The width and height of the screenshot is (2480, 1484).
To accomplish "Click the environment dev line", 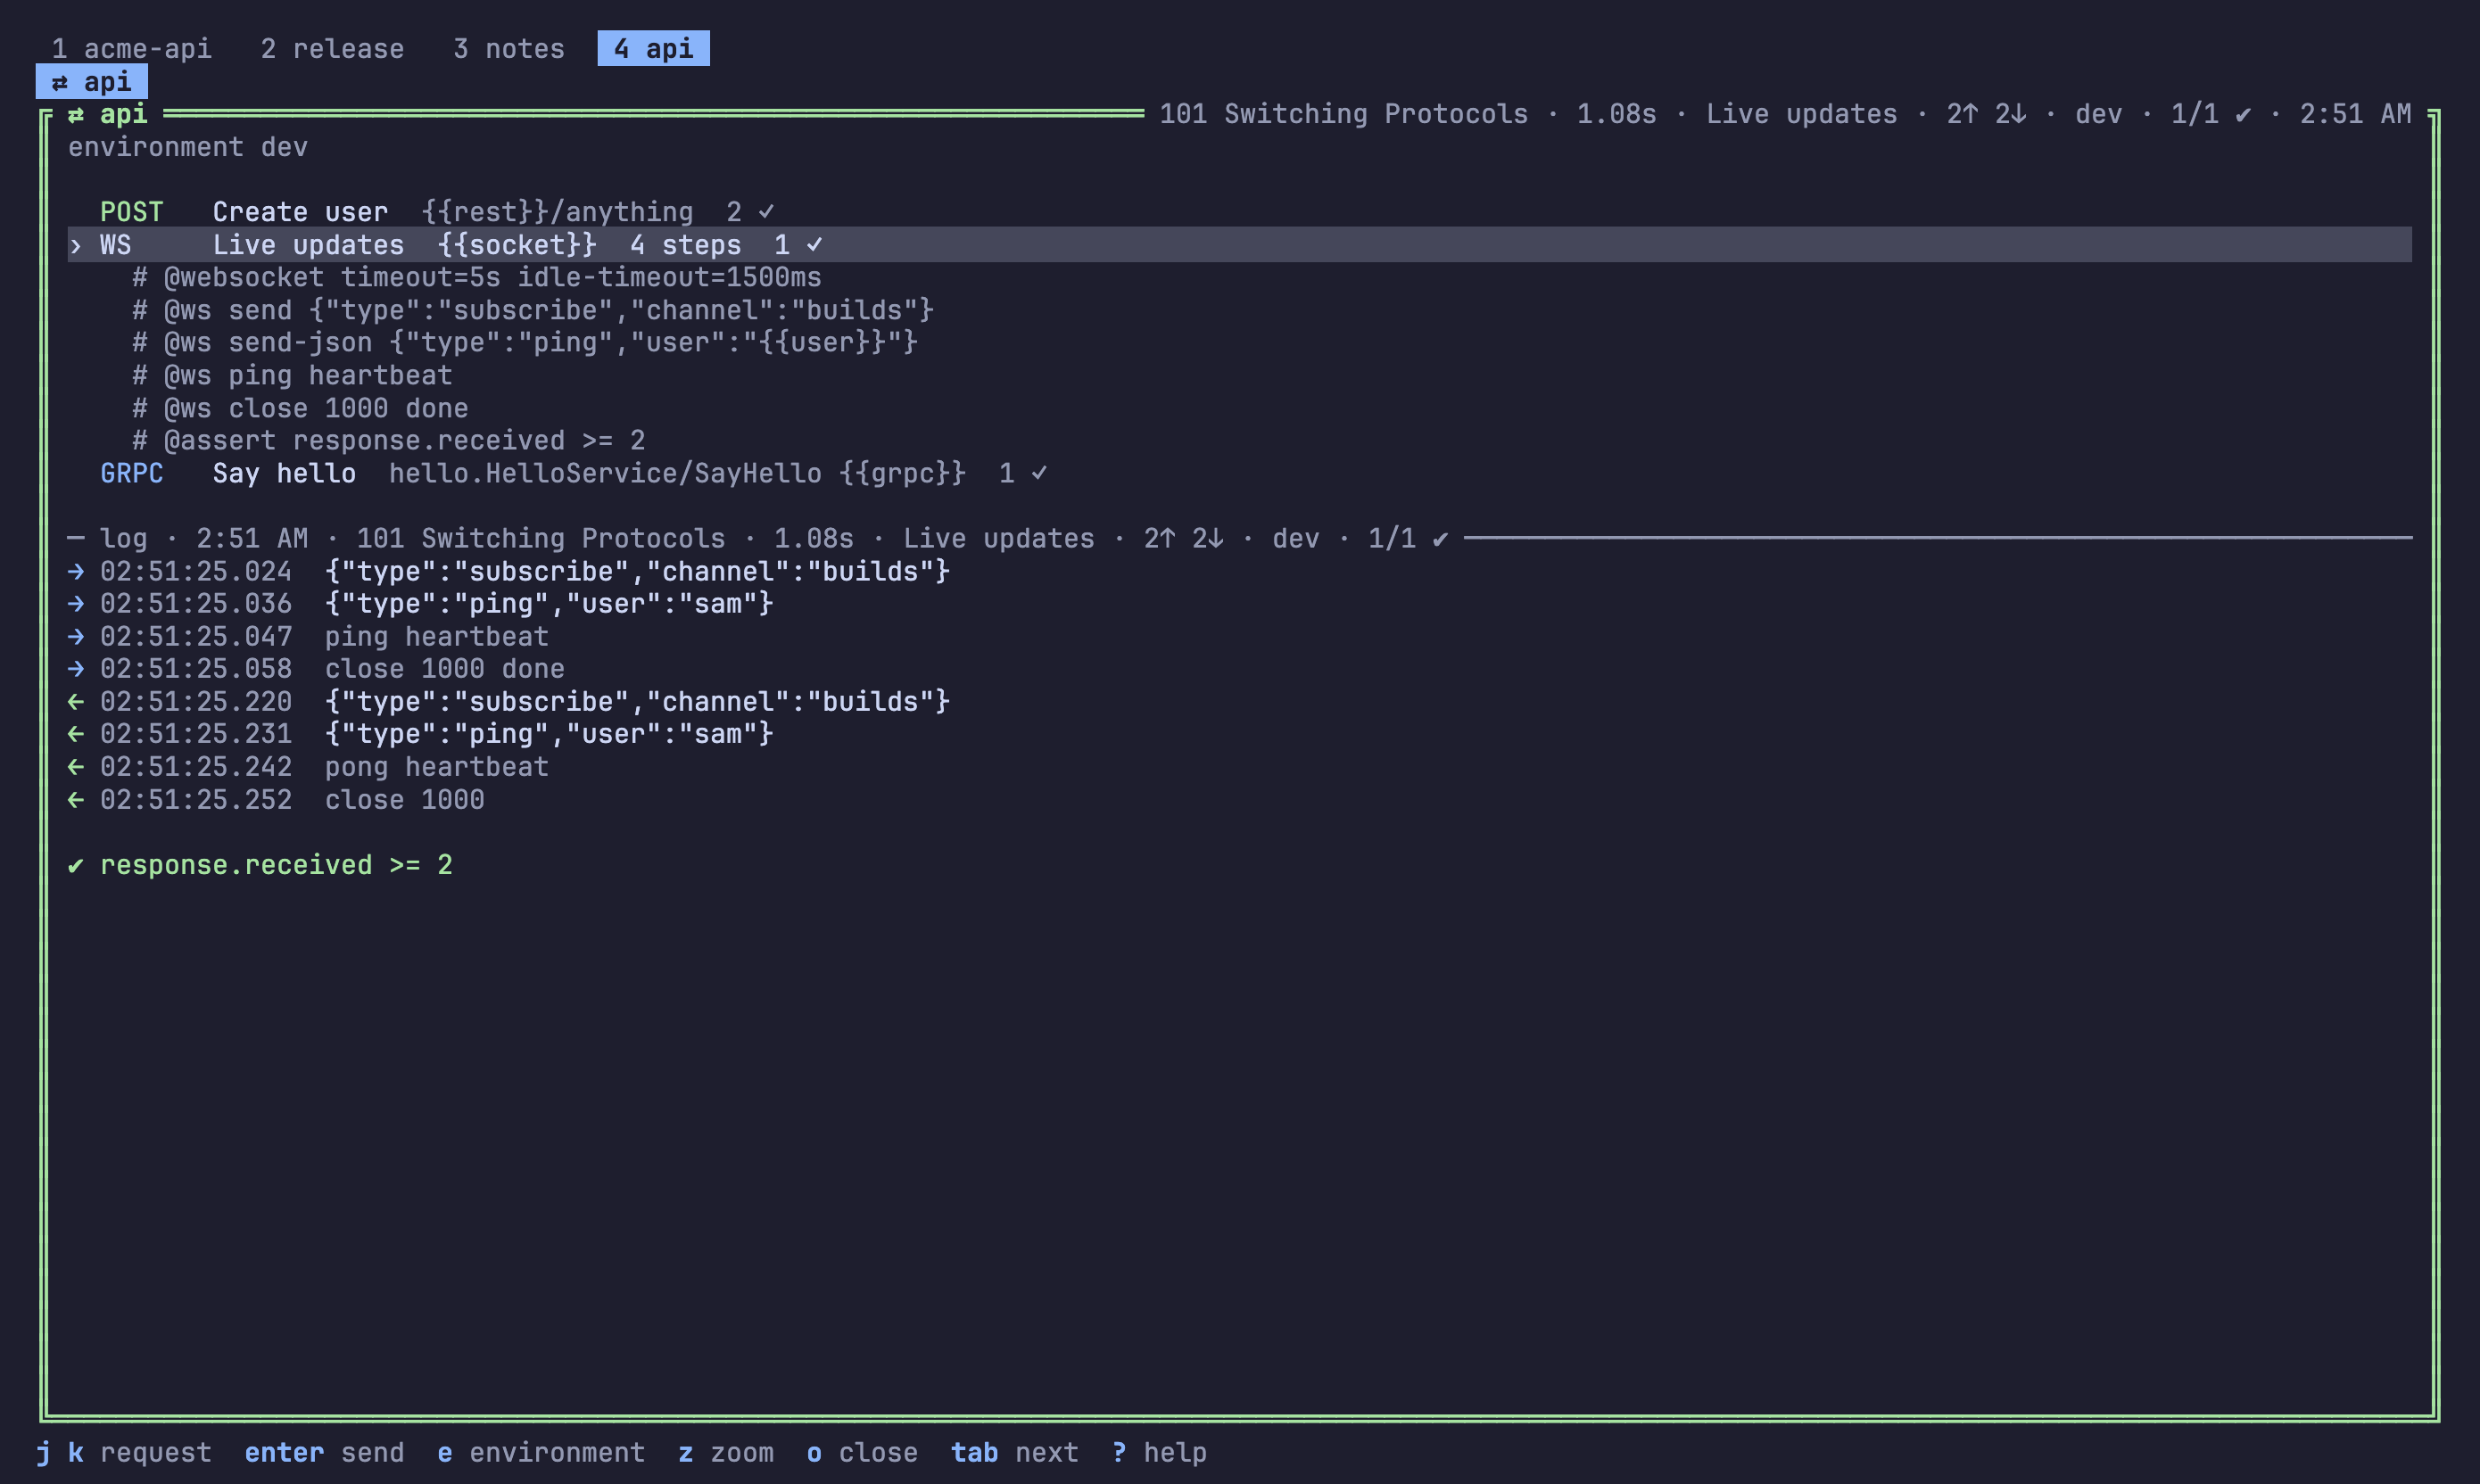I will [x=188, y=147].
